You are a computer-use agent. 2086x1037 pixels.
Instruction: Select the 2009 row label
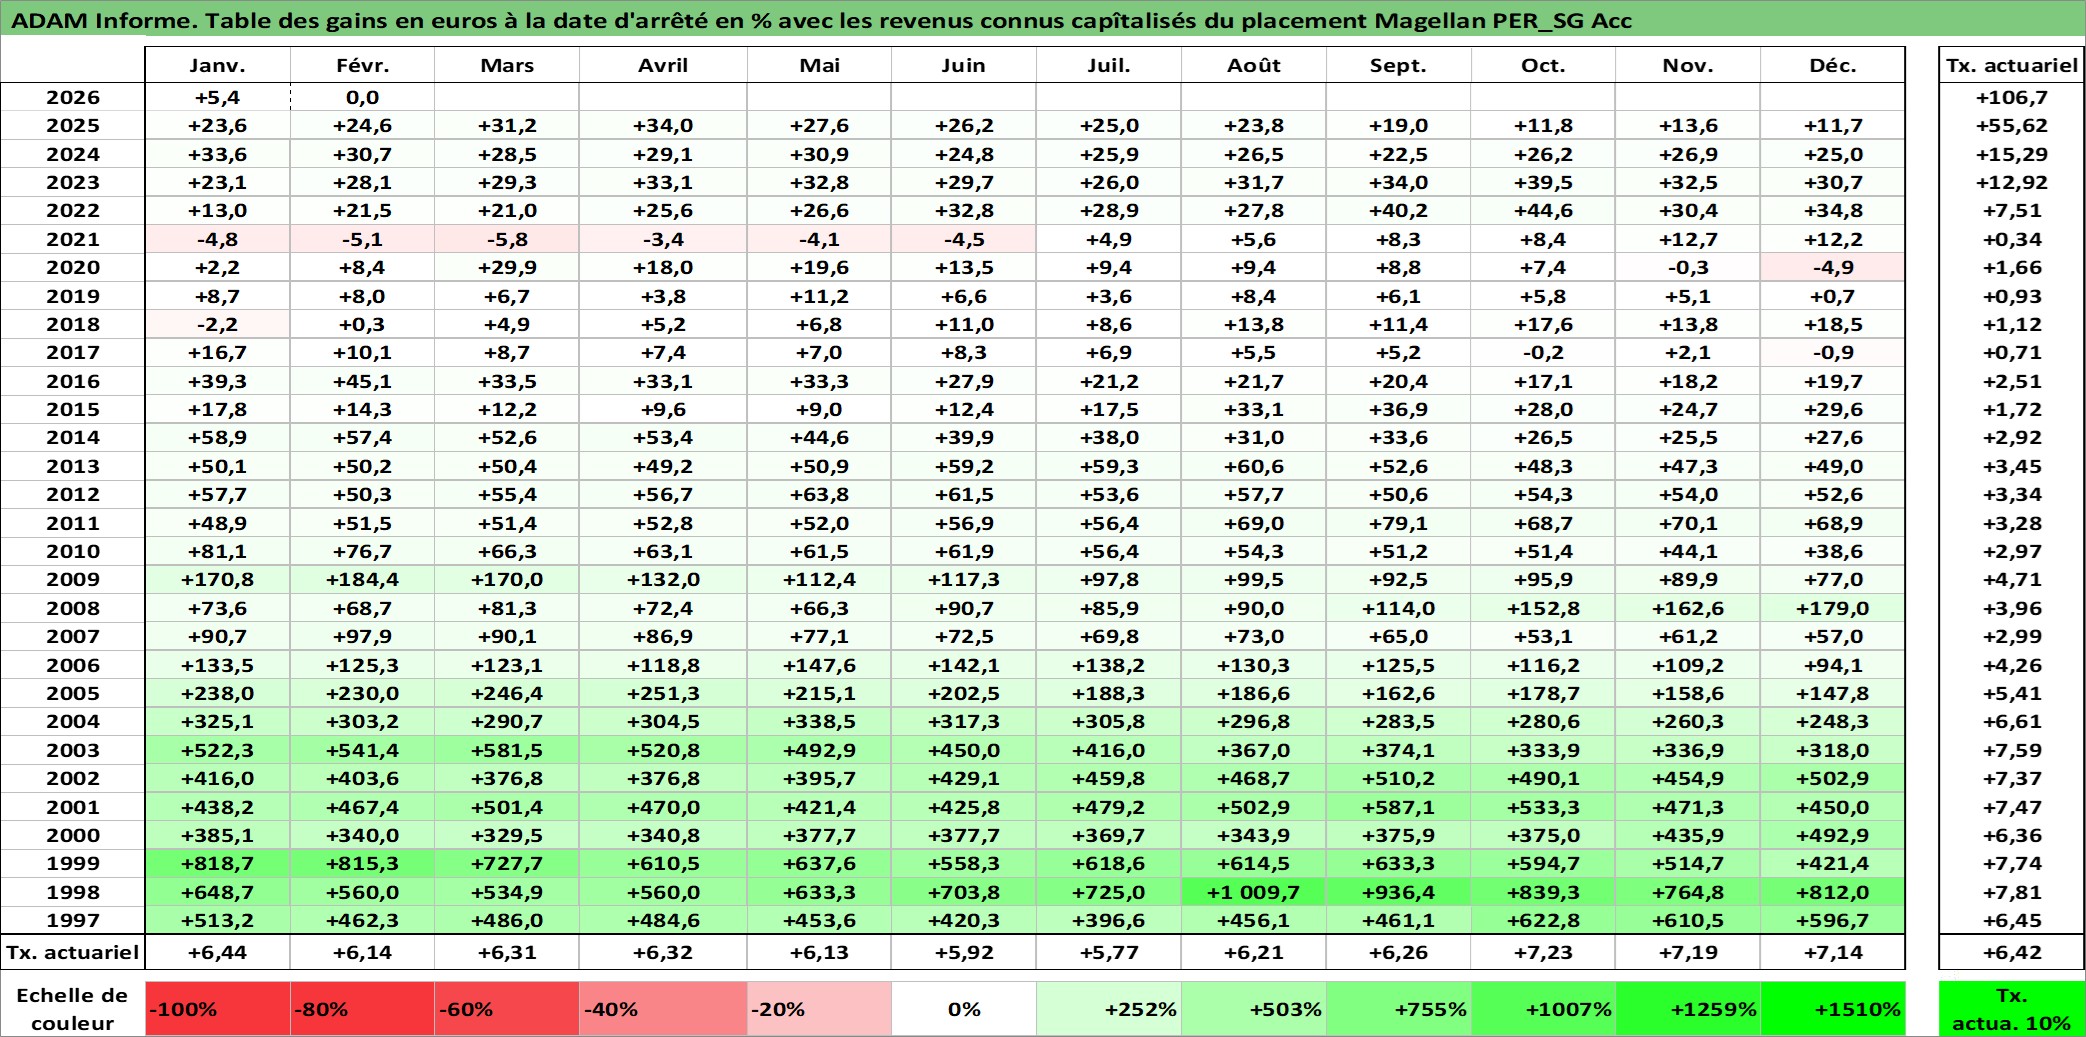(73, 580)
